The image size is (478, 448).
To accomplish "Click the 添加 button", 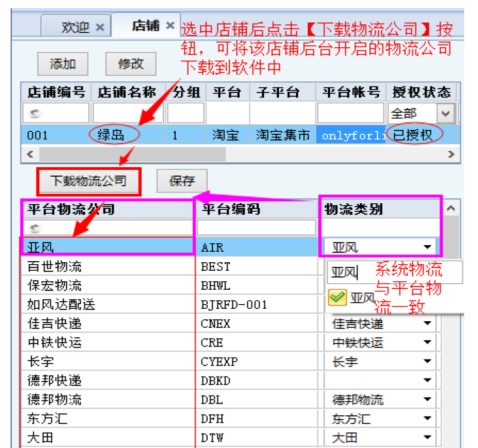I will click(x=63, y=64).
